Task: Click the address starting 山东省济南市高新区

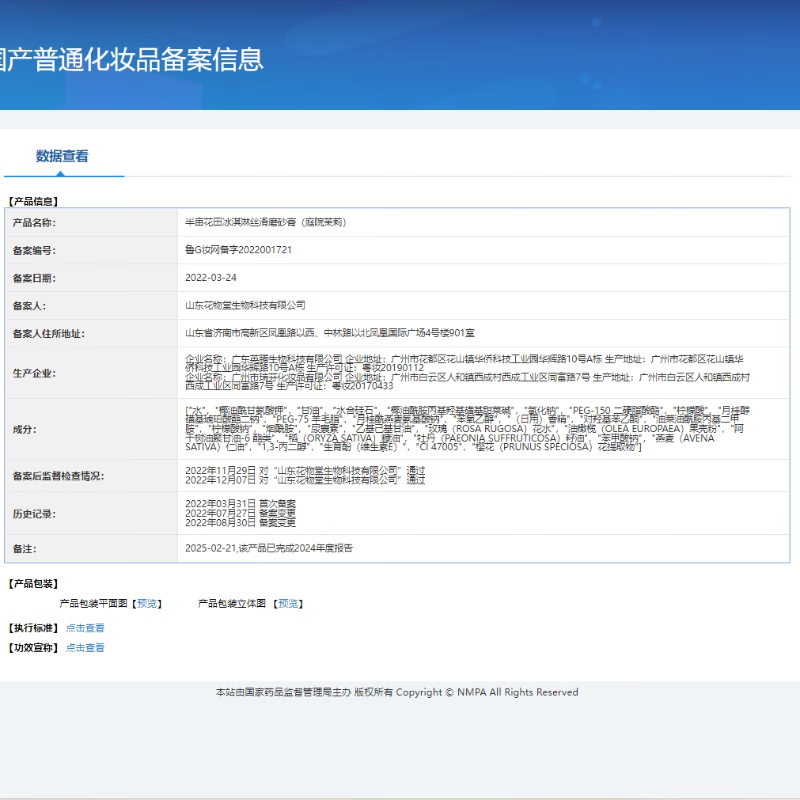Action: tap(330, 333)
